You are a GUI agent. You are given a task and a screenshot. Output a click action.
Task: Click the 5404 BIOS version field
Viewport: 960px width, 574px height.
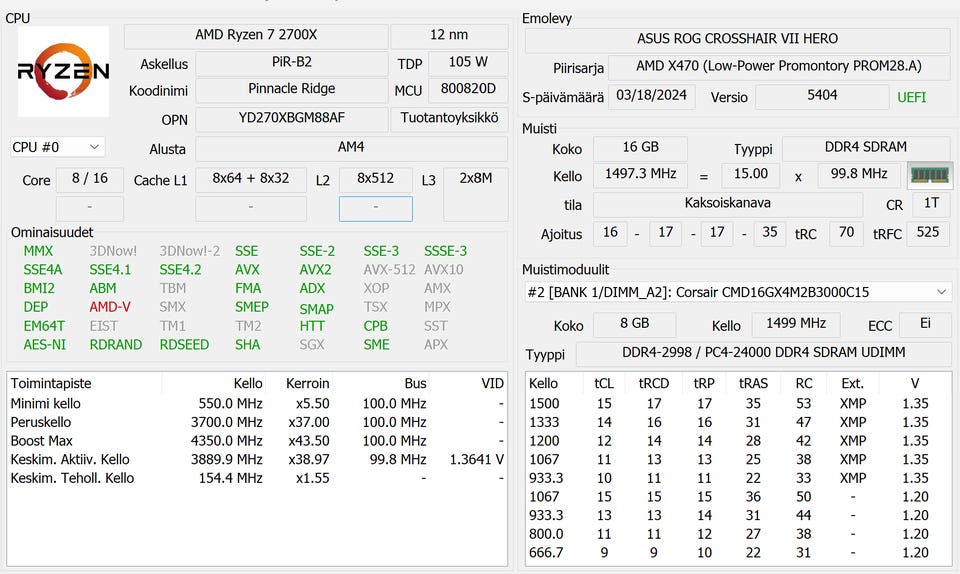coord(822,96)
